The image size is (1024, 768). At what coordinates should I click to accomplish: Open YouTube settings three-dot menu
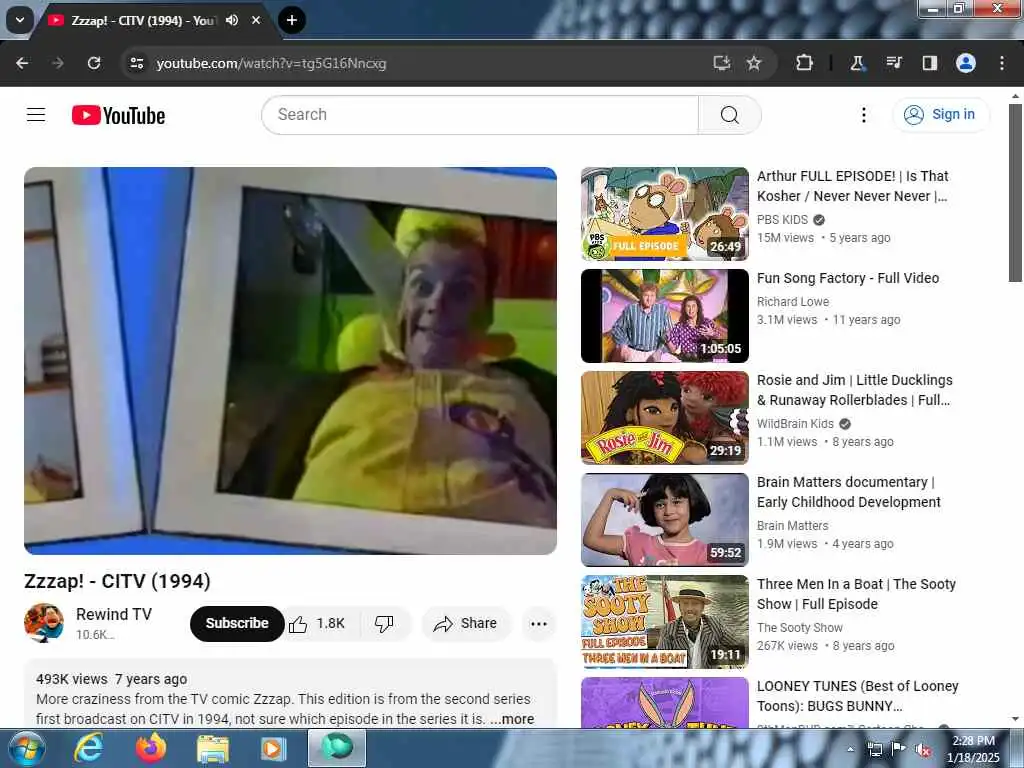[x=863, y=115]
